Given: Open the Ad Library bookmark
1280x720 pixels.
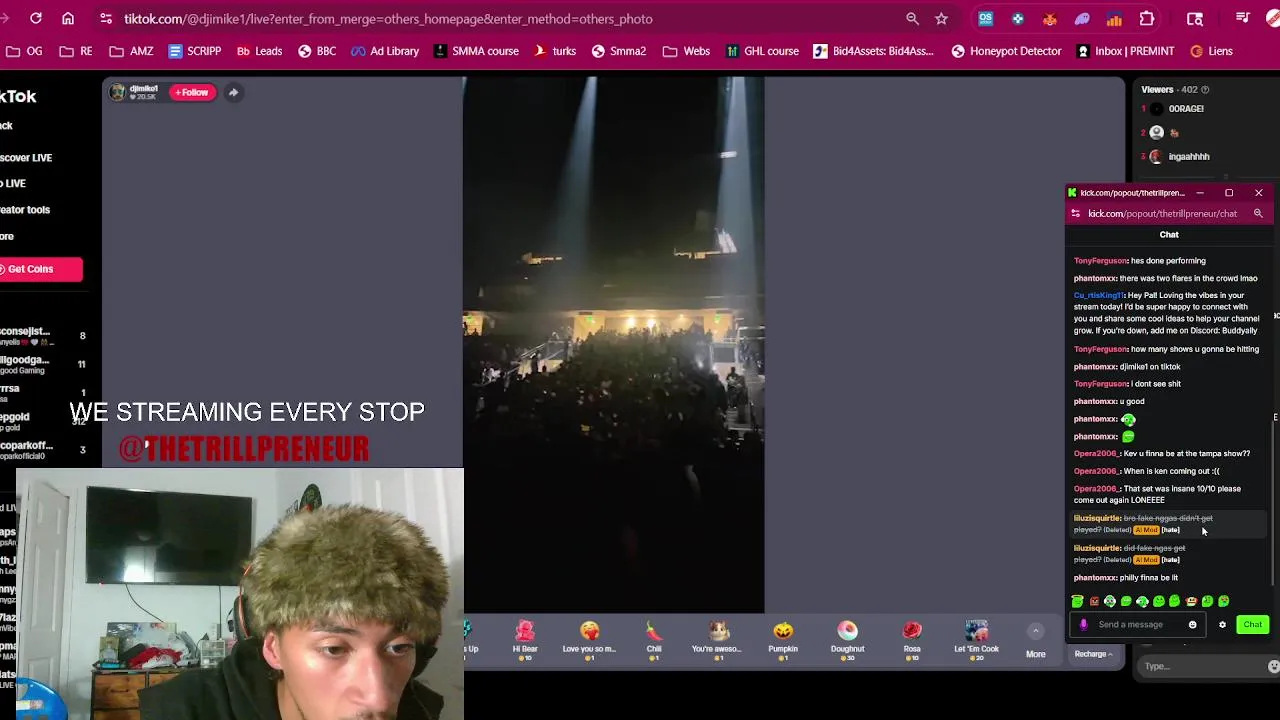Looking at the screenshot, I should tap(385, 51).
